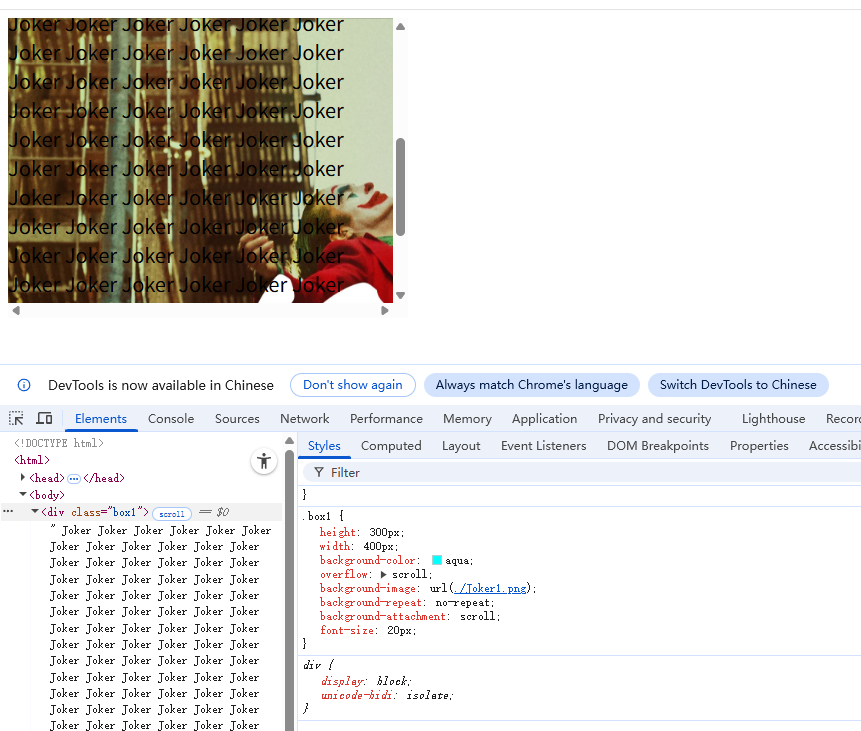Select the html element row
Viewport: 861px width, 731px height.
pyautogui.click(x=32, y=460)
